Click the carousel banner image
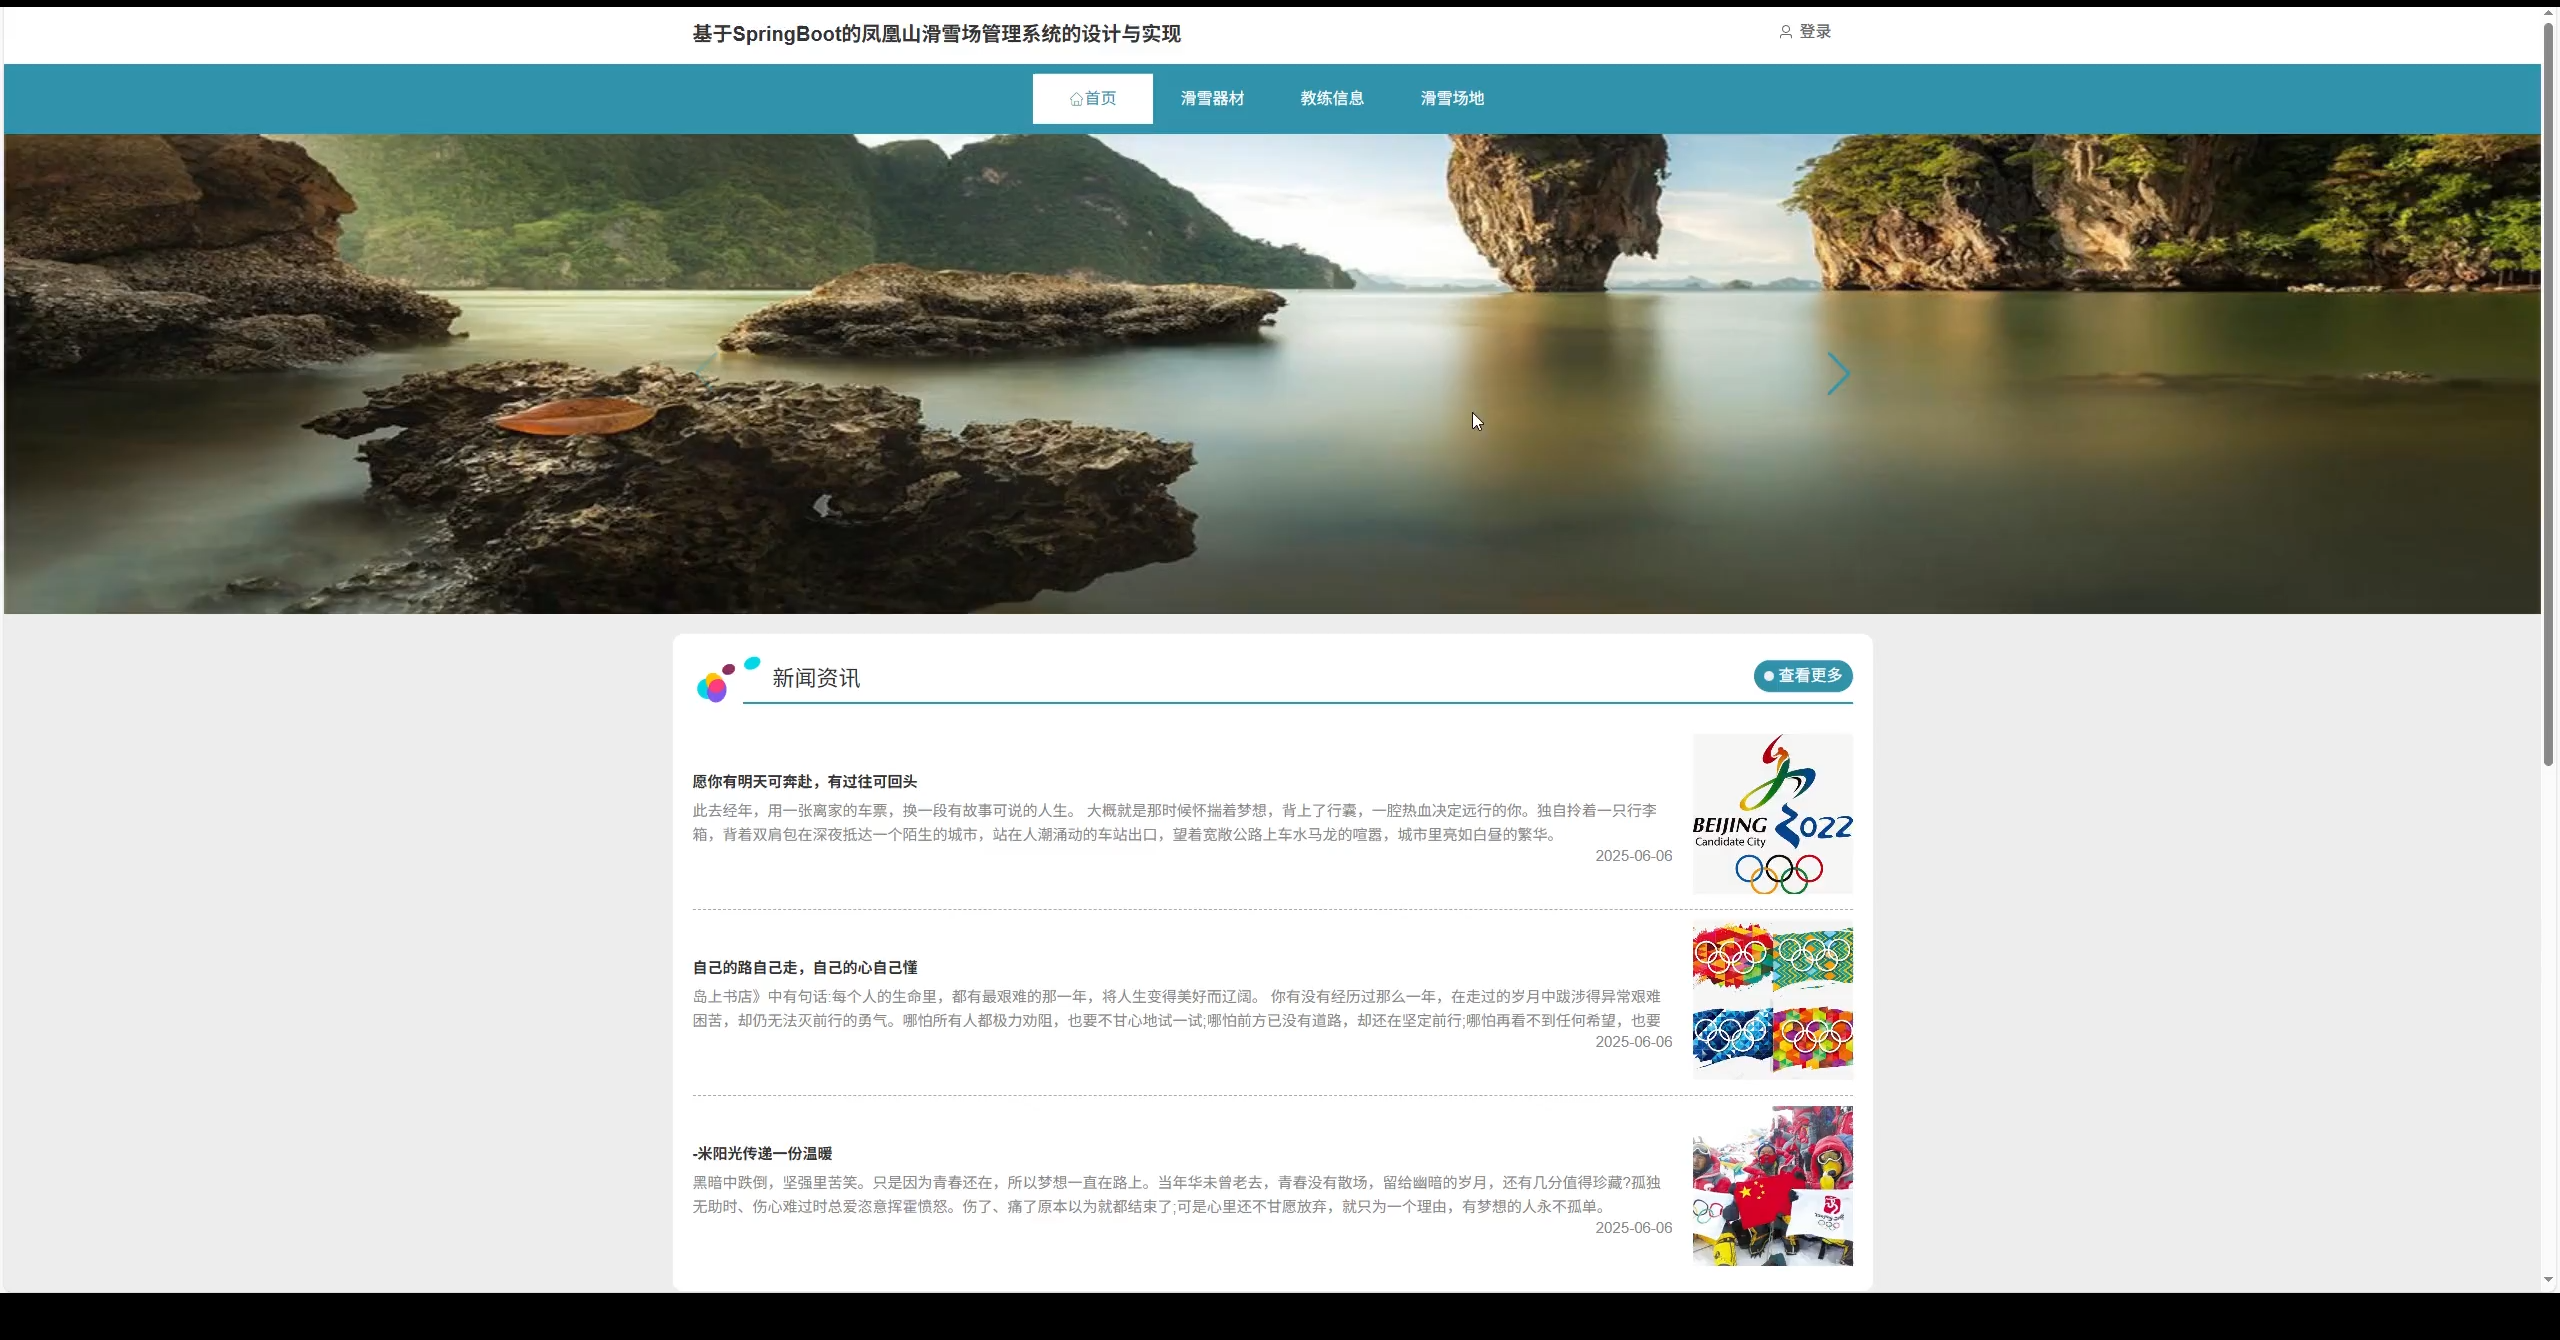 1272,374
